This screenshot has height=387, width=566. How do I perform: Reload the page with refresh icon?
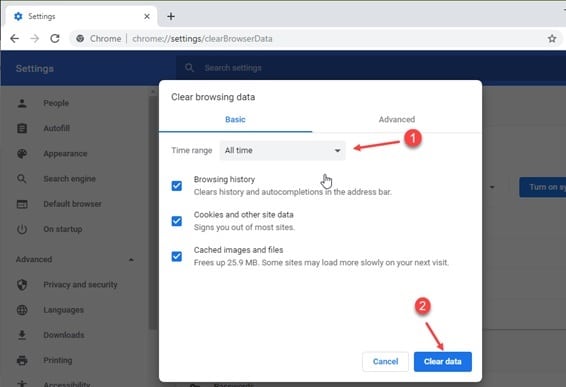[x=55, y=38]
